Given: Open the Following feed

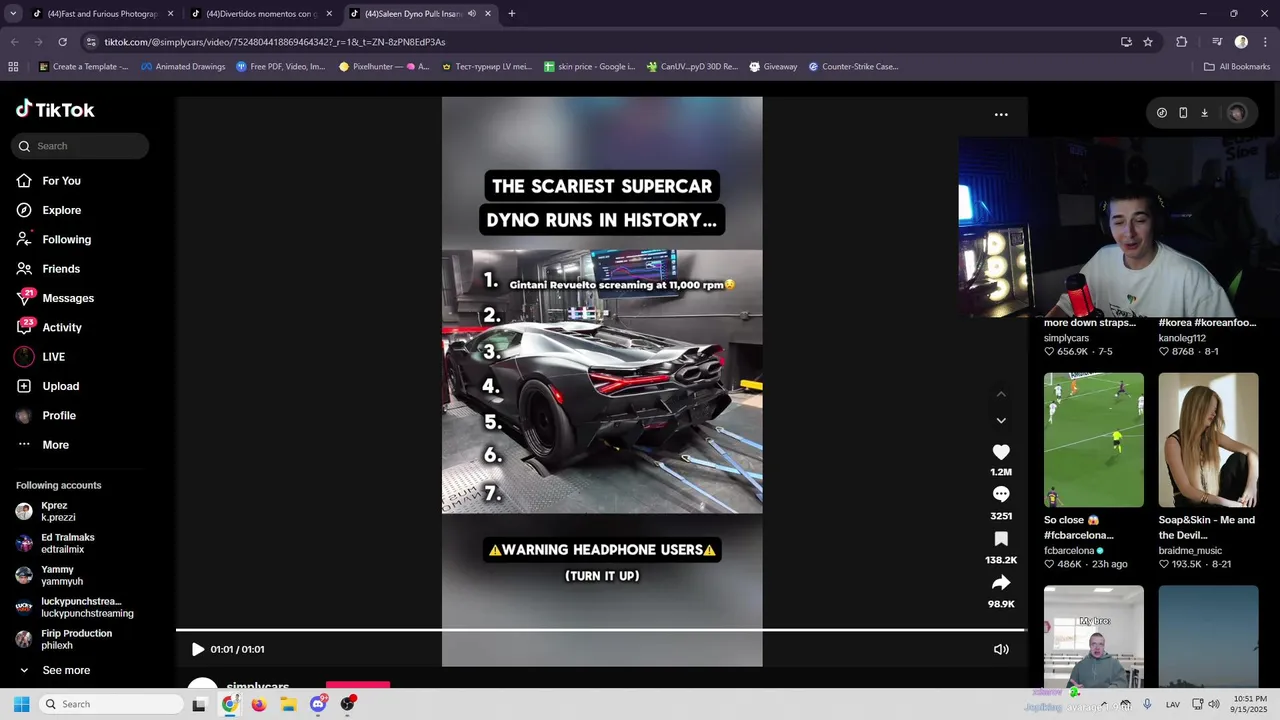Looking at the screenshot, I should pyautogui.click(x=54, y=239).
